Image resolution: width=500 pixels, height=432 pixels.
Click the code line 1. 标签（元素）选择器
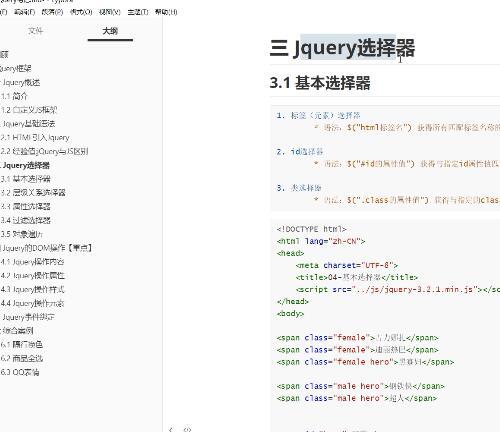click(x=318, y=116)
